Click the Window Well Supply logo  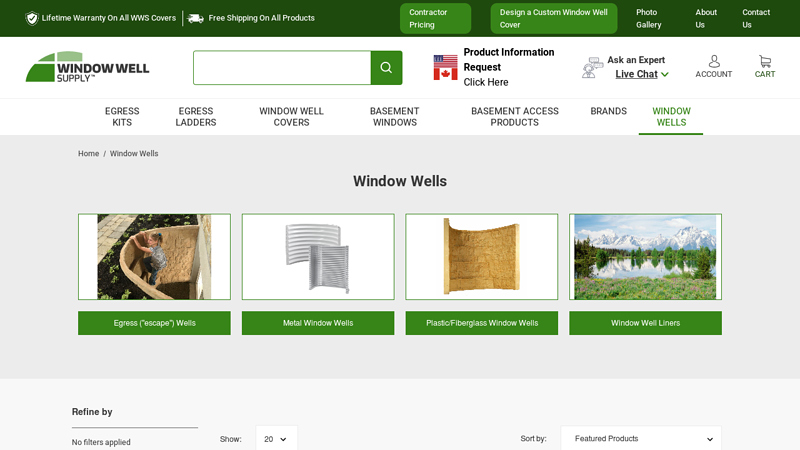87,67
